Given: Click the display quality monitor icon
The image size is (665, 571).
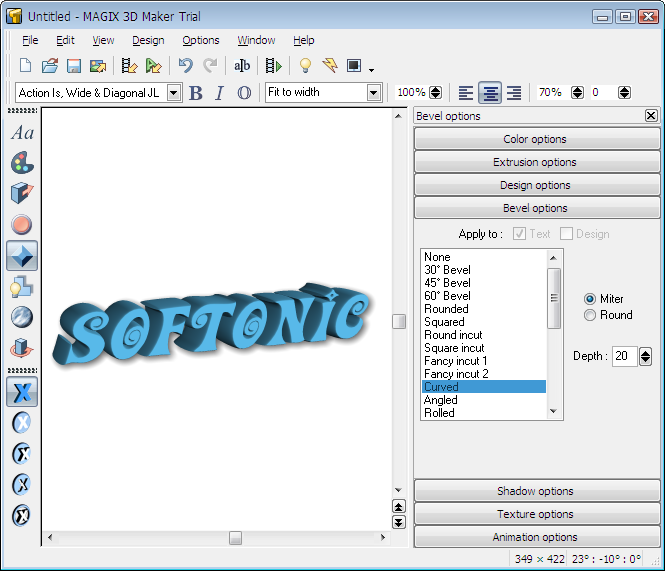Looking at the screenshot, I should click(x=354, y=66).
